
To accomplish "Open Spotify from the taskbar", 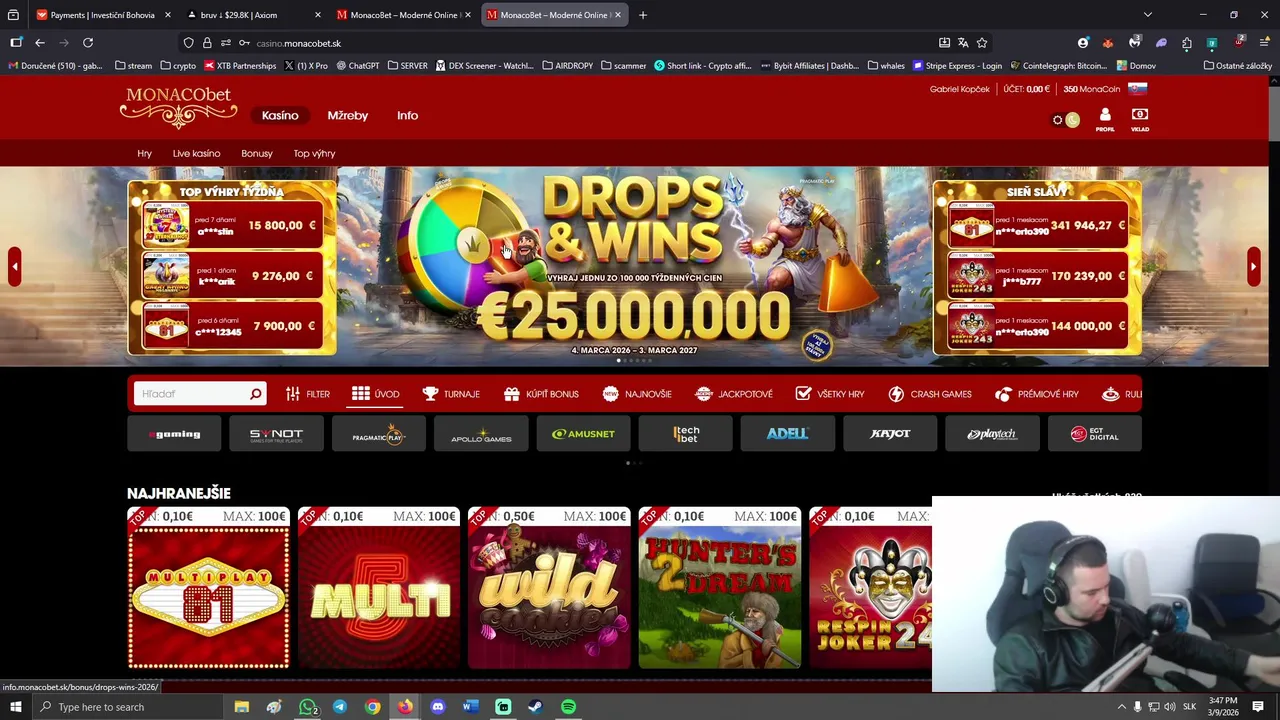I will click(x=568, y=707).
